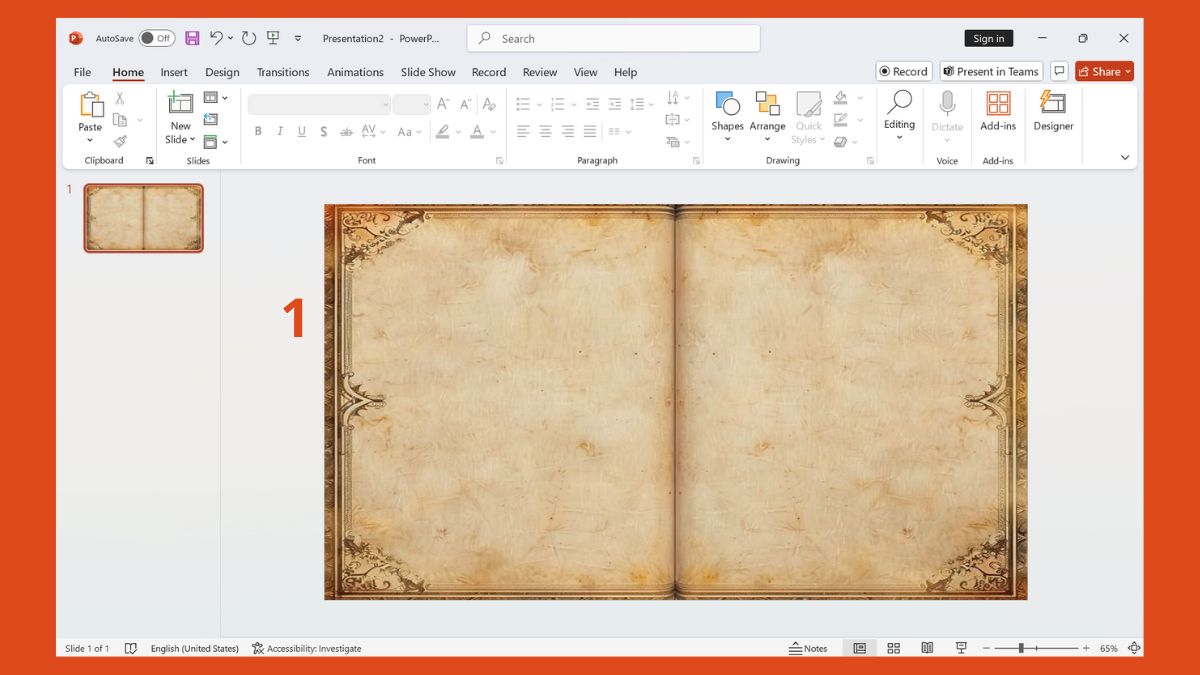
Task: Click the Bold formatting icon
Action: tap(258, 131)
